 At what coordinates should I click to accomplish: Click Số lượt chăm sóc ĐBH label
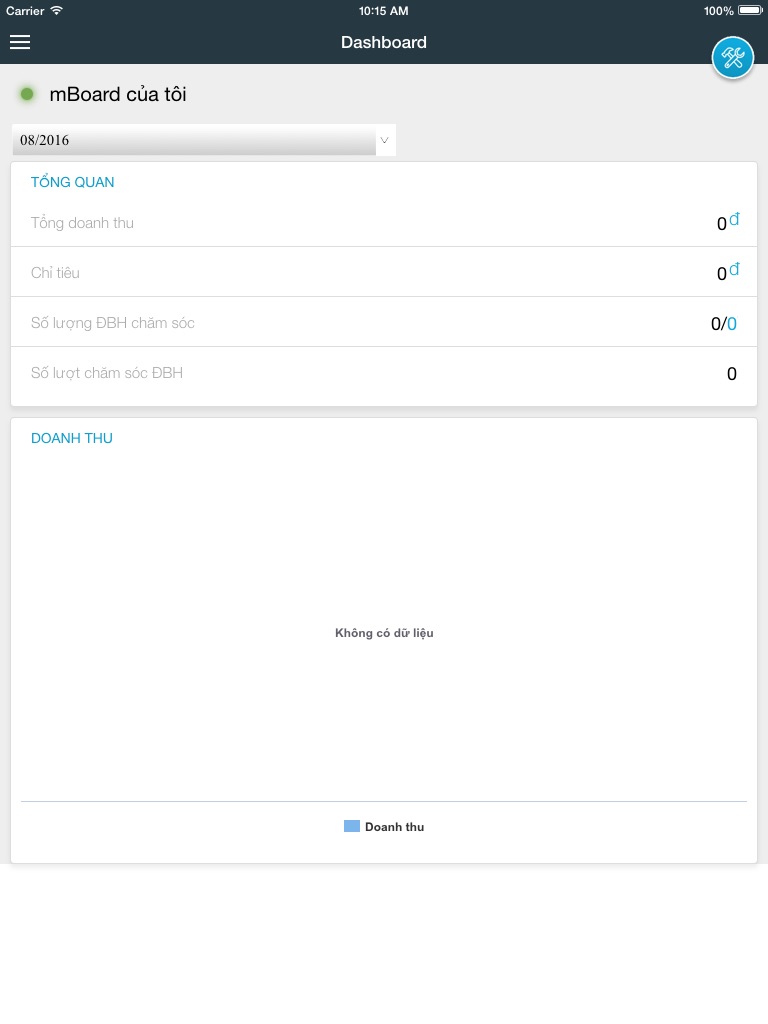tap(107, 373)
